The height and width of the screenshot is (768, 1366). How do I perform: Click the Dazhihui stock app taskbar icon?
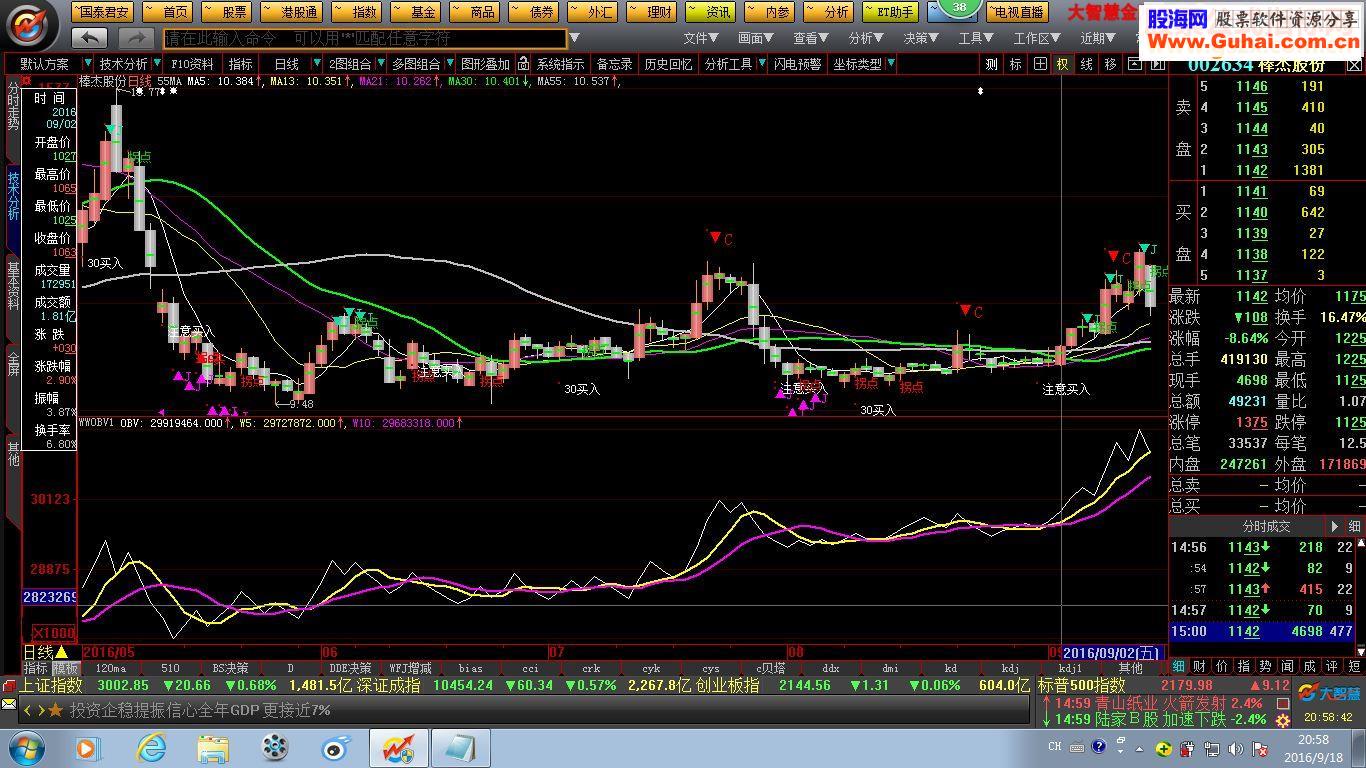[399, 748]
